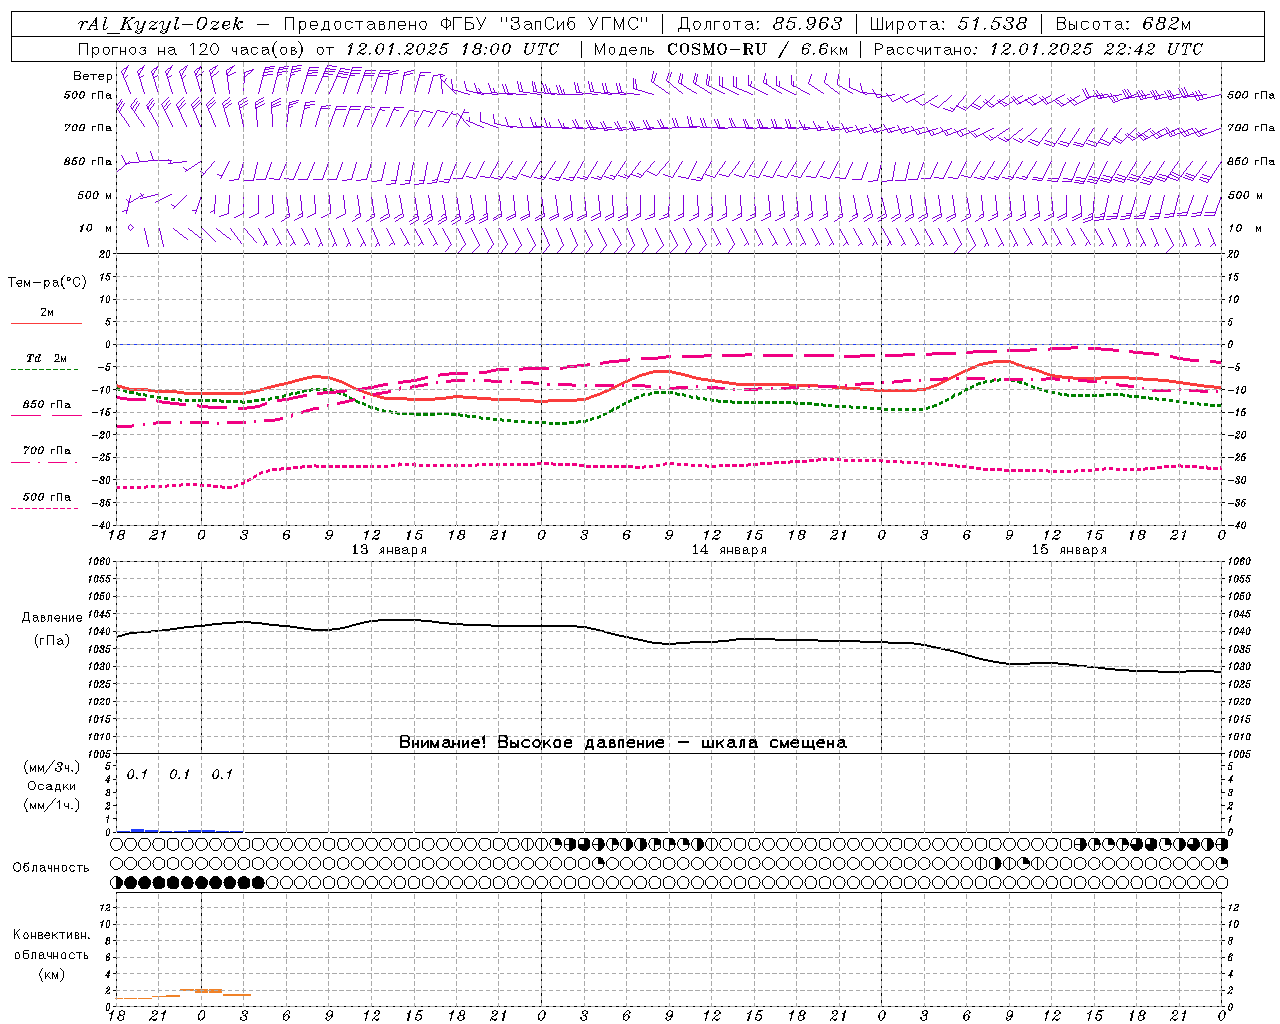Image resolution: width=1280 pixels, height=1024 pixels.
Task: Click the 2м temperature legend entry
Action: (x=47, y=312)
